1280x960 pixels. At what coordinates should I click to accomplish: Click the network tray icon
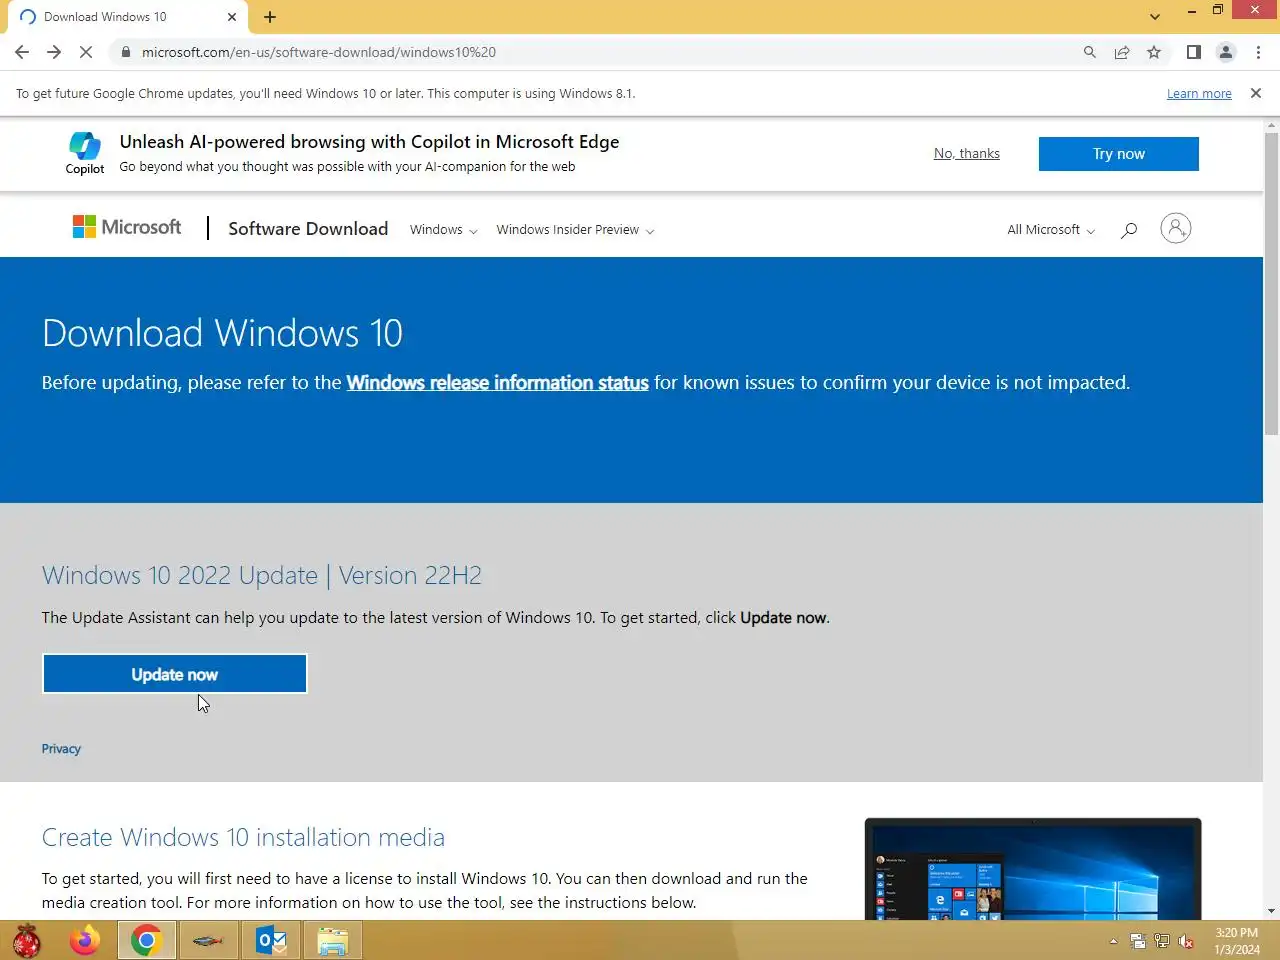point(1162,941)
